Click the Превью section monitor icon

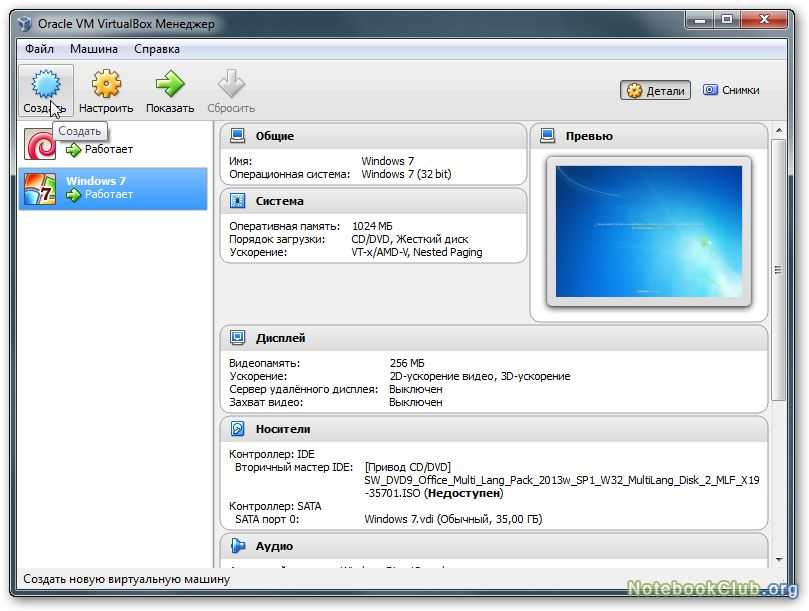point(547,136)
